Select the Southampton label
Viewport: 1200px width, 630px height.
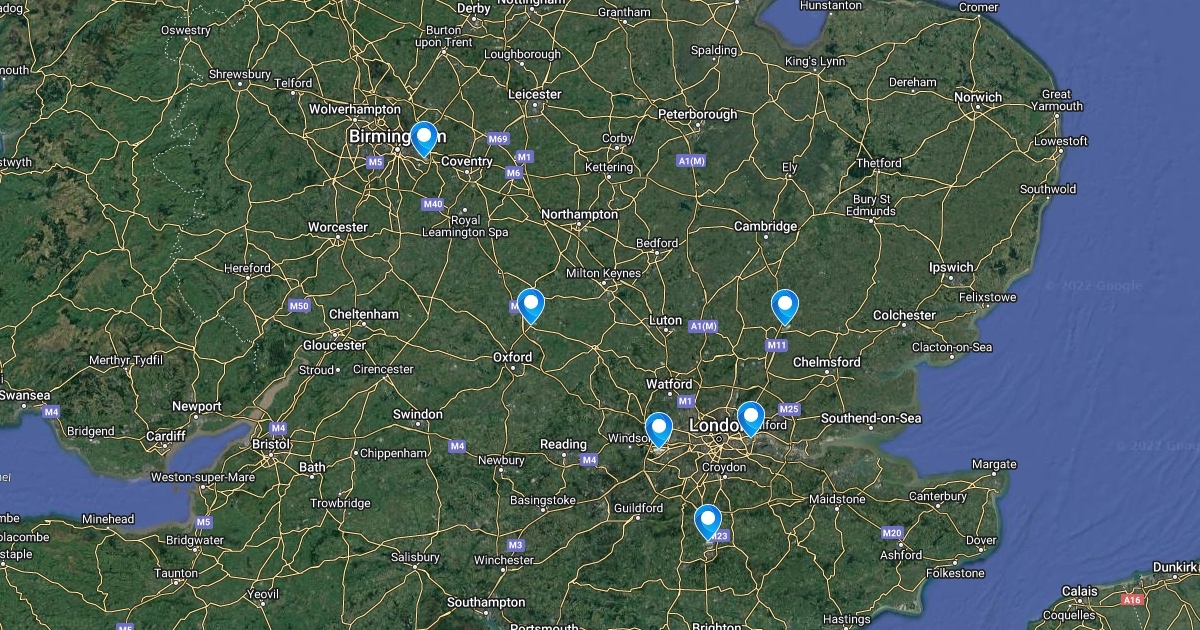coord(486,602)
